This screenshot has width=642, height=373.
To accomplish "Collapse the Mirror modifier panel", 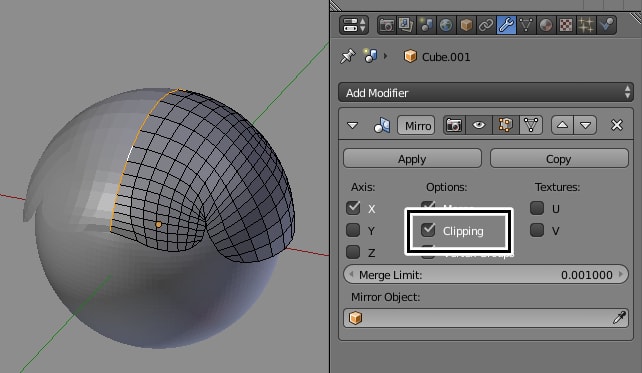I will 352,125.
